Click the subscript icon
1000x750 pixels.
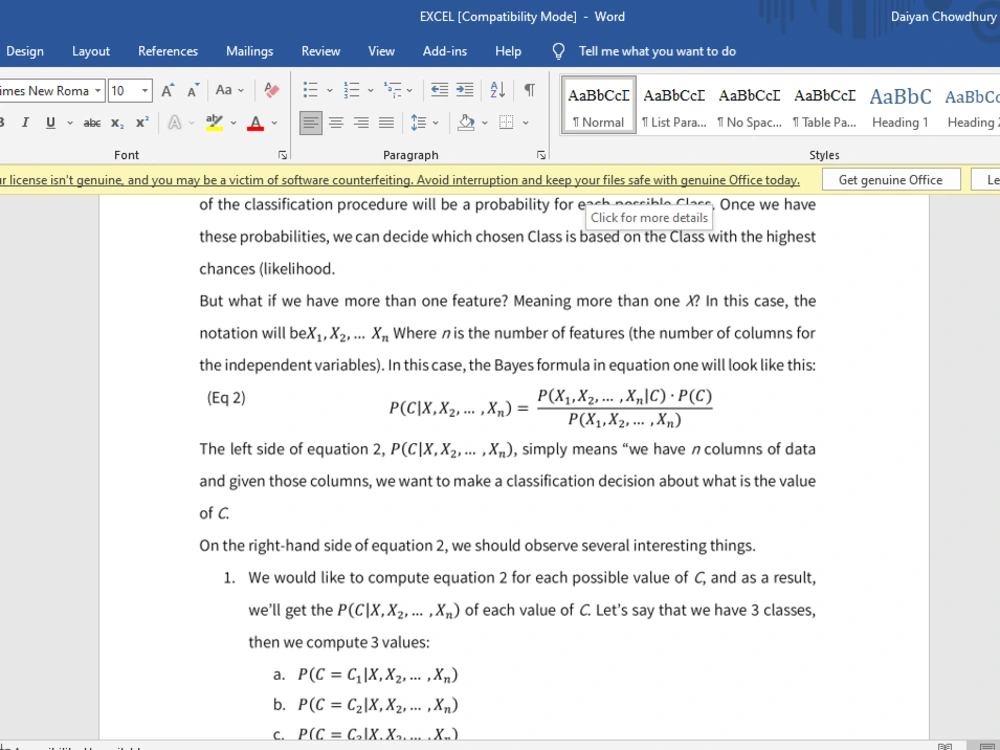[x=117, y=121]
